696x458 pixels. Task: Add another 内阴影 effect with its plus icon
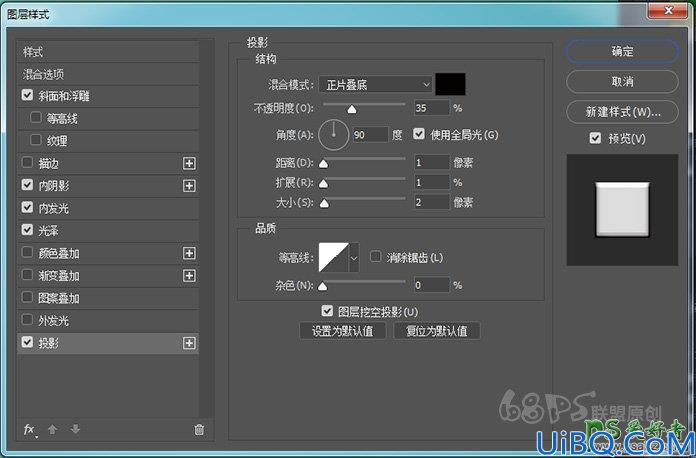coord(189,186)
